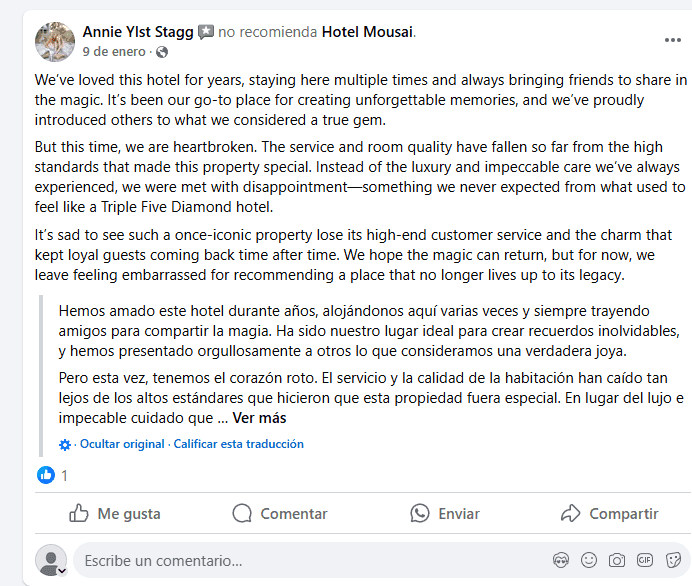692x586 pixels.
Task: Click the public audience globe icon
Action: coord(162,52)
